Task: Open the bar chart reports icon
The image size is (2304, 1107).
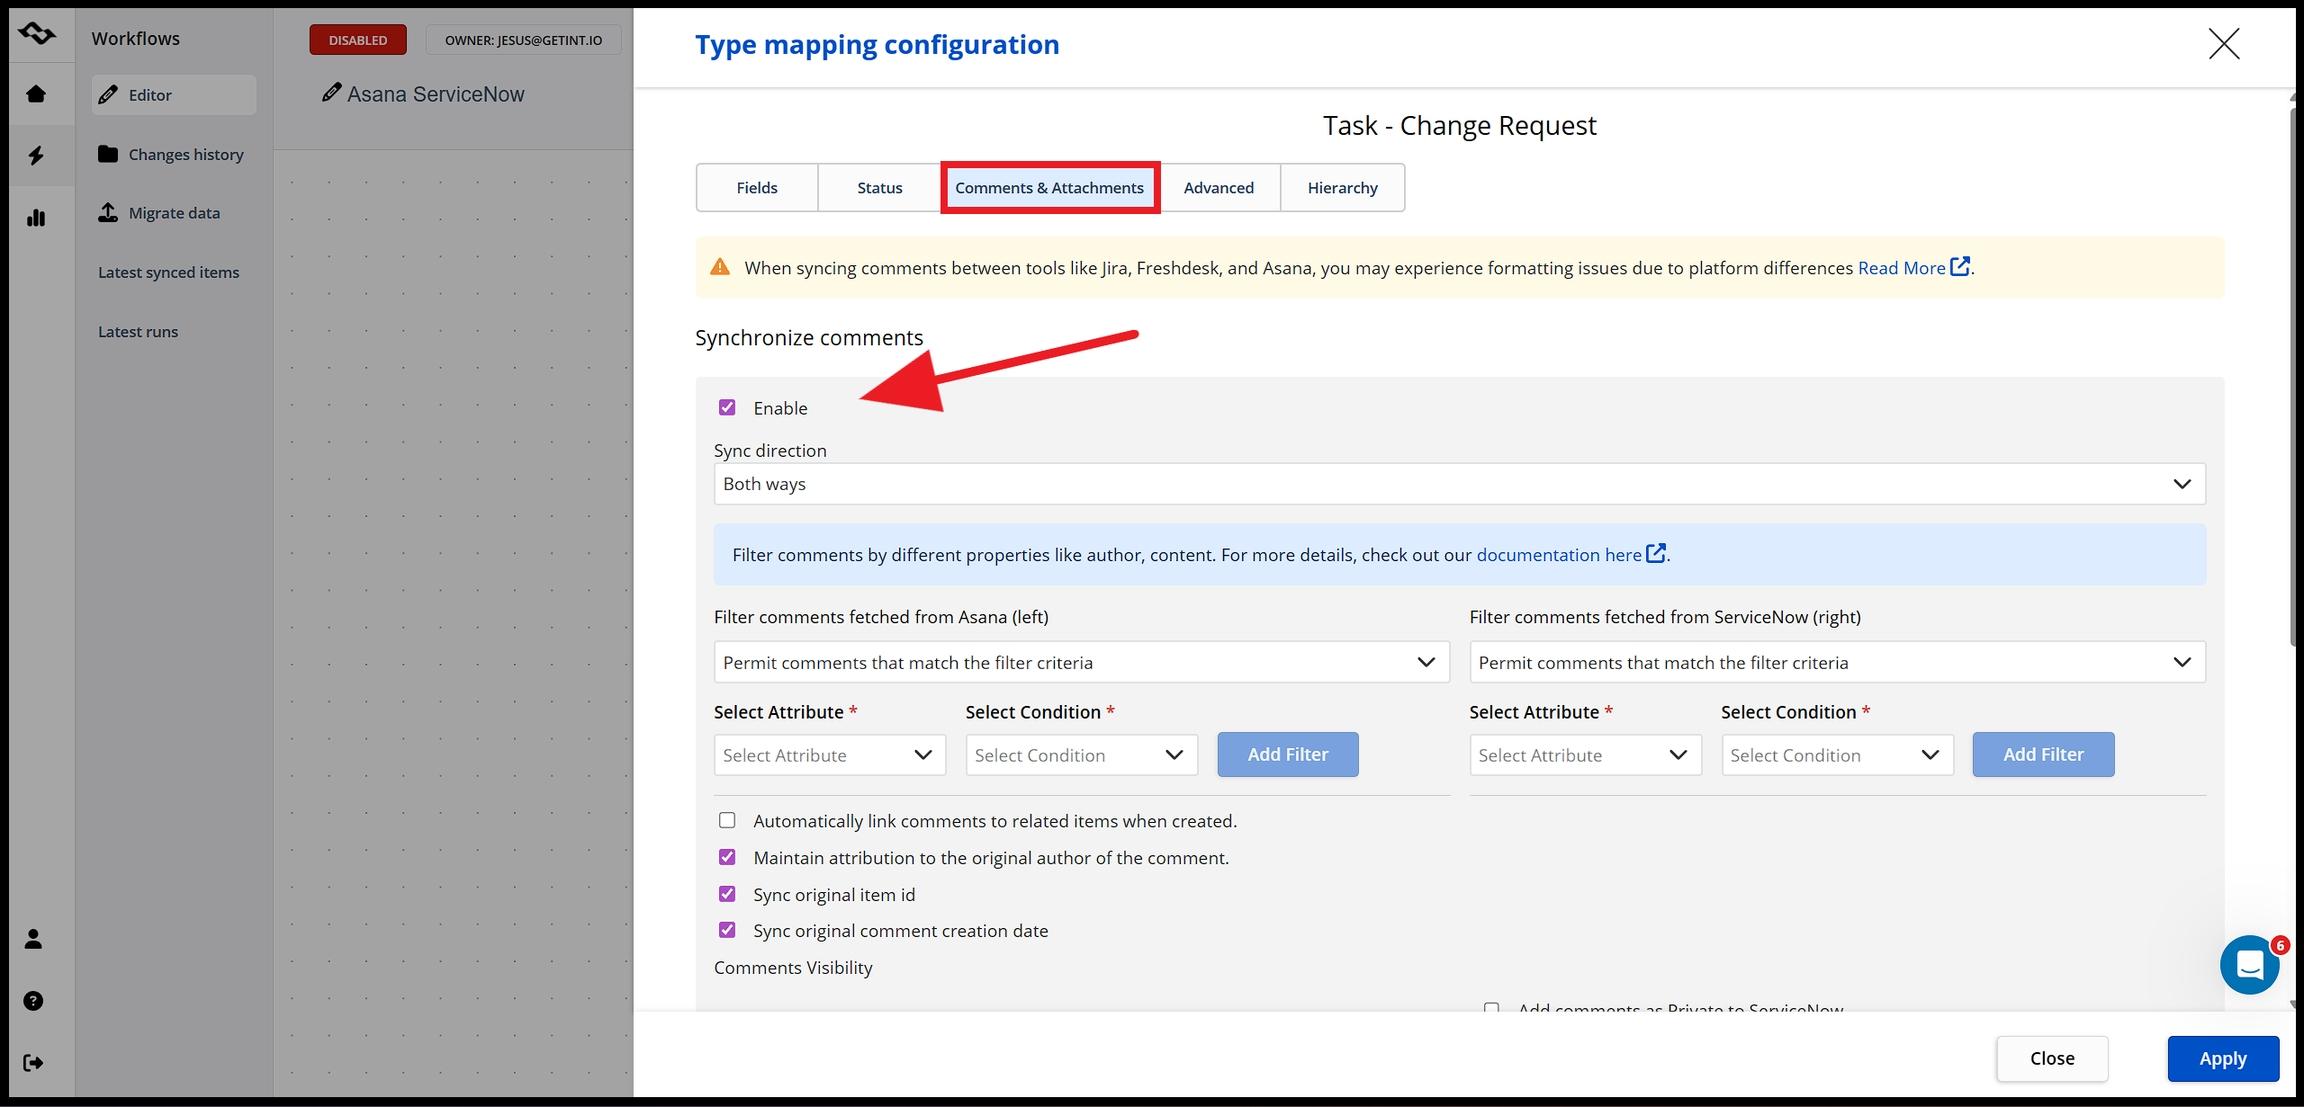Action: click(36, 217)
